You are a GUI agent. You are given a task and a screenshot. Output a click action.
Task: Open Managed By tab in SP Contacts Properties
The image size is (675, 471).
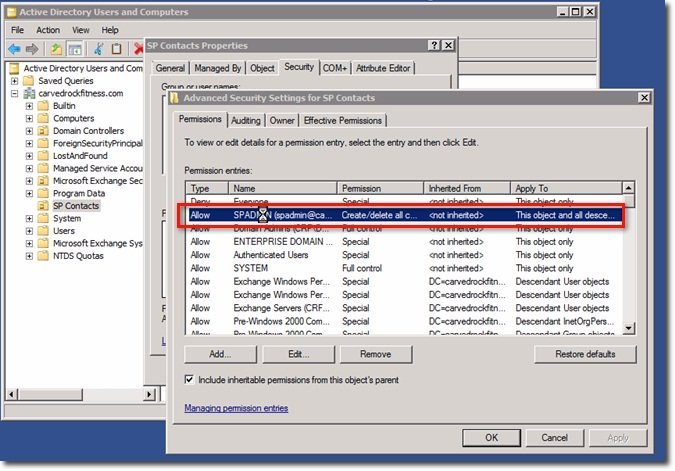(x=217, y=68)
